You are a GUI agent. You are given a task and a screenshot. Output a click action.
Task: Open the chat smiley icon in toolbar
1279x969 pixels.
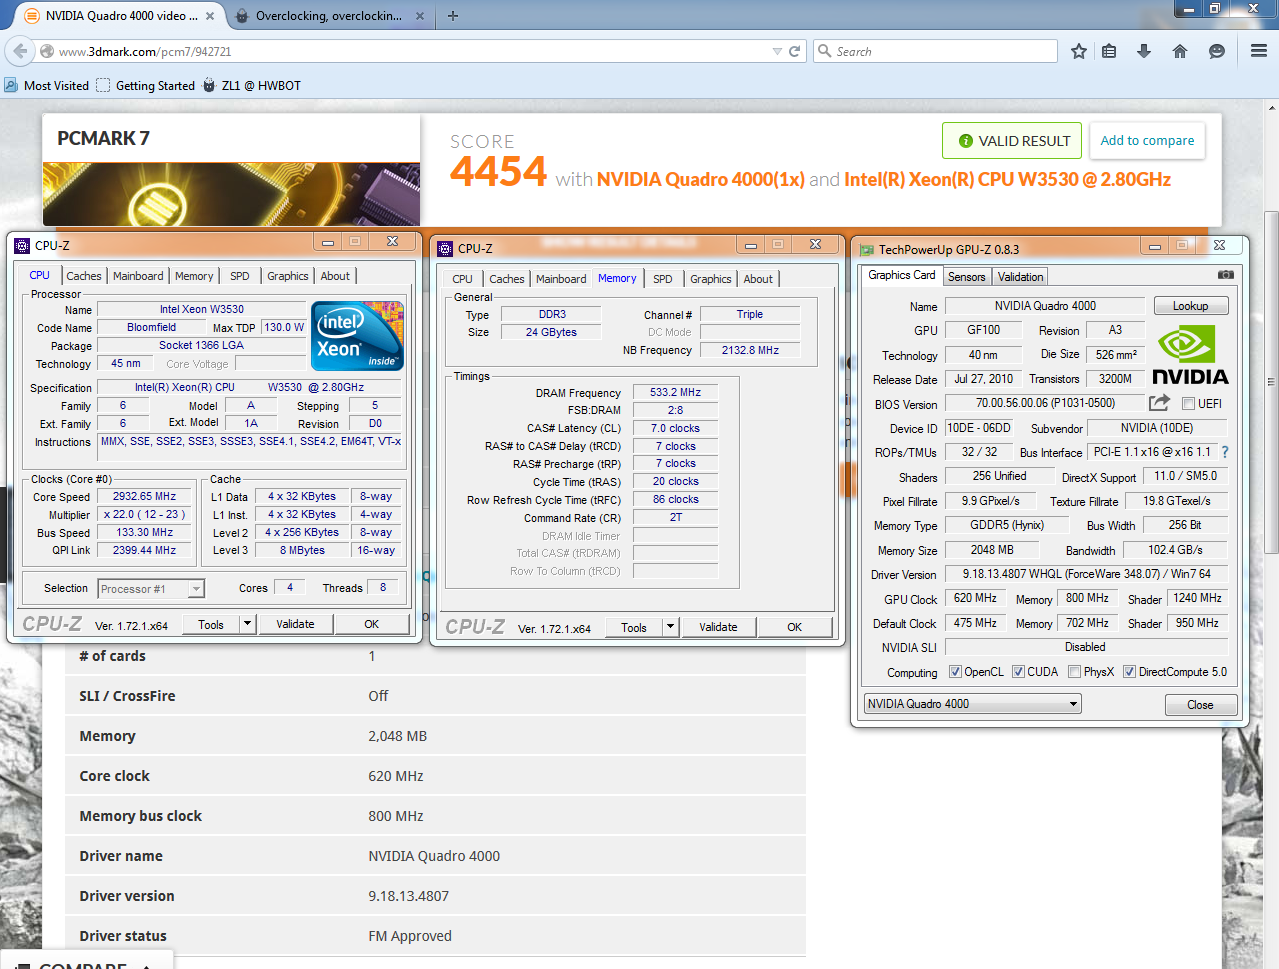[1217, 51]
